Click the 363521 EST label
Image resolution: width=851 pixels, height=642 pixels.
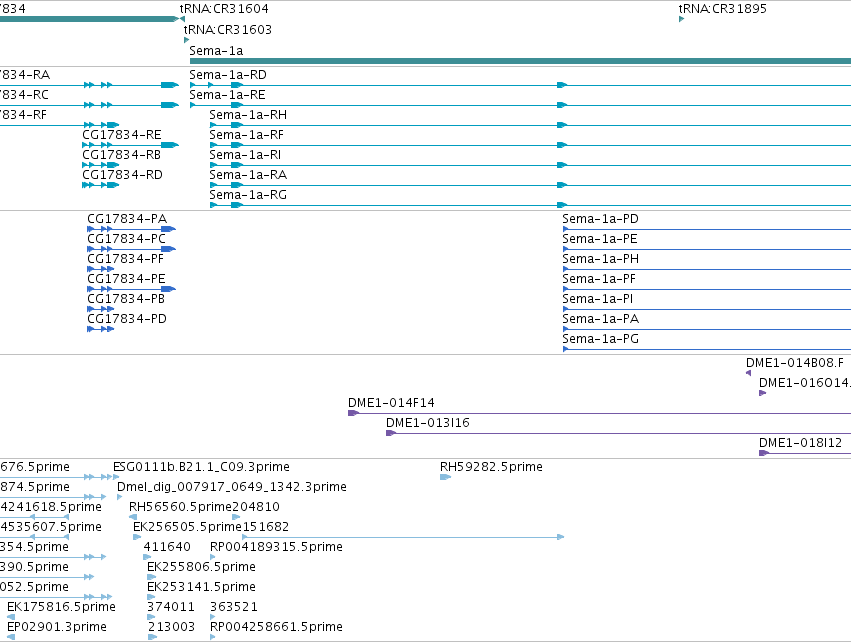tap(234, 607)
